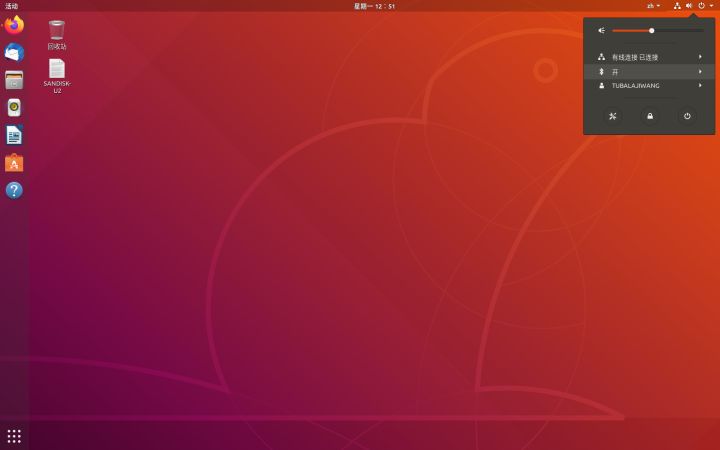Open the Files manager dock icon

pyautogui.click(x=14, y=80)
